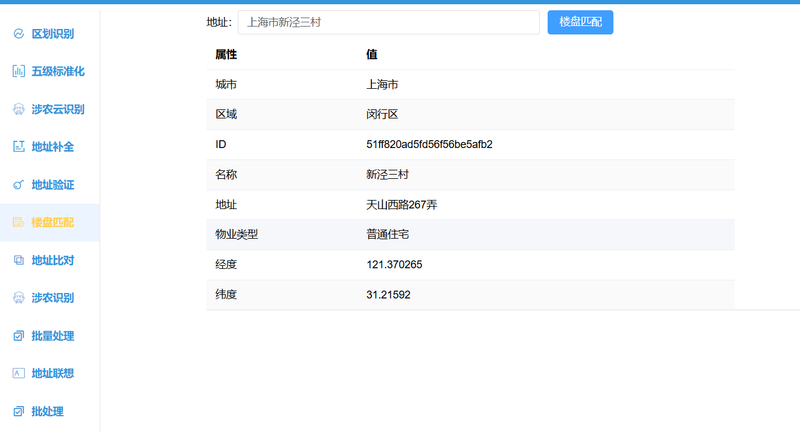The width and height of the screenshot is (800, 432).
Task: Select 楼盘匹配 sidebar label
Action: pyautogui.click(x=53, y=222)
